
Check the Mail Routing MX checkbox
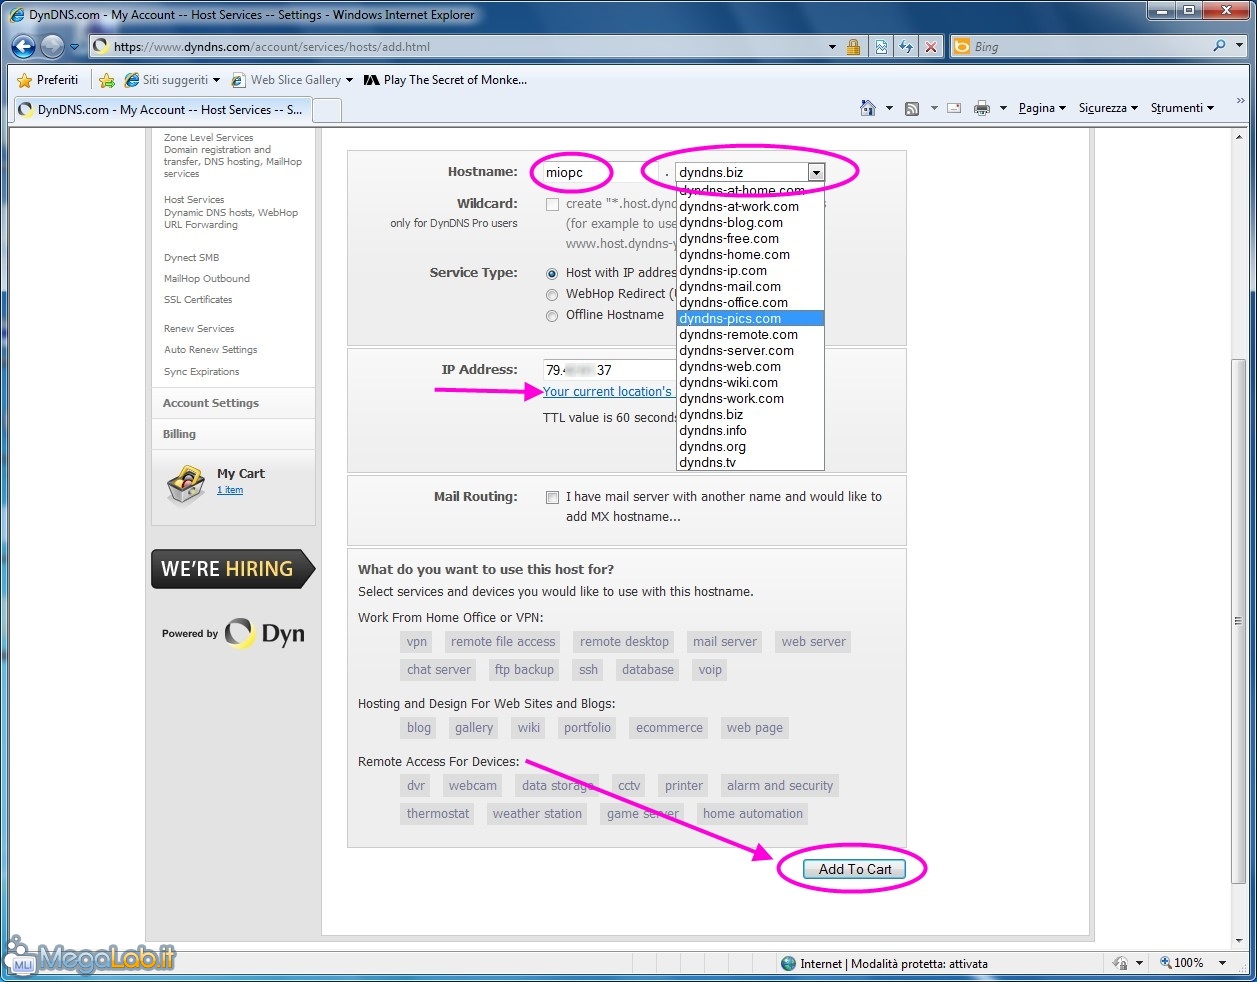click(x=552, y=497)
